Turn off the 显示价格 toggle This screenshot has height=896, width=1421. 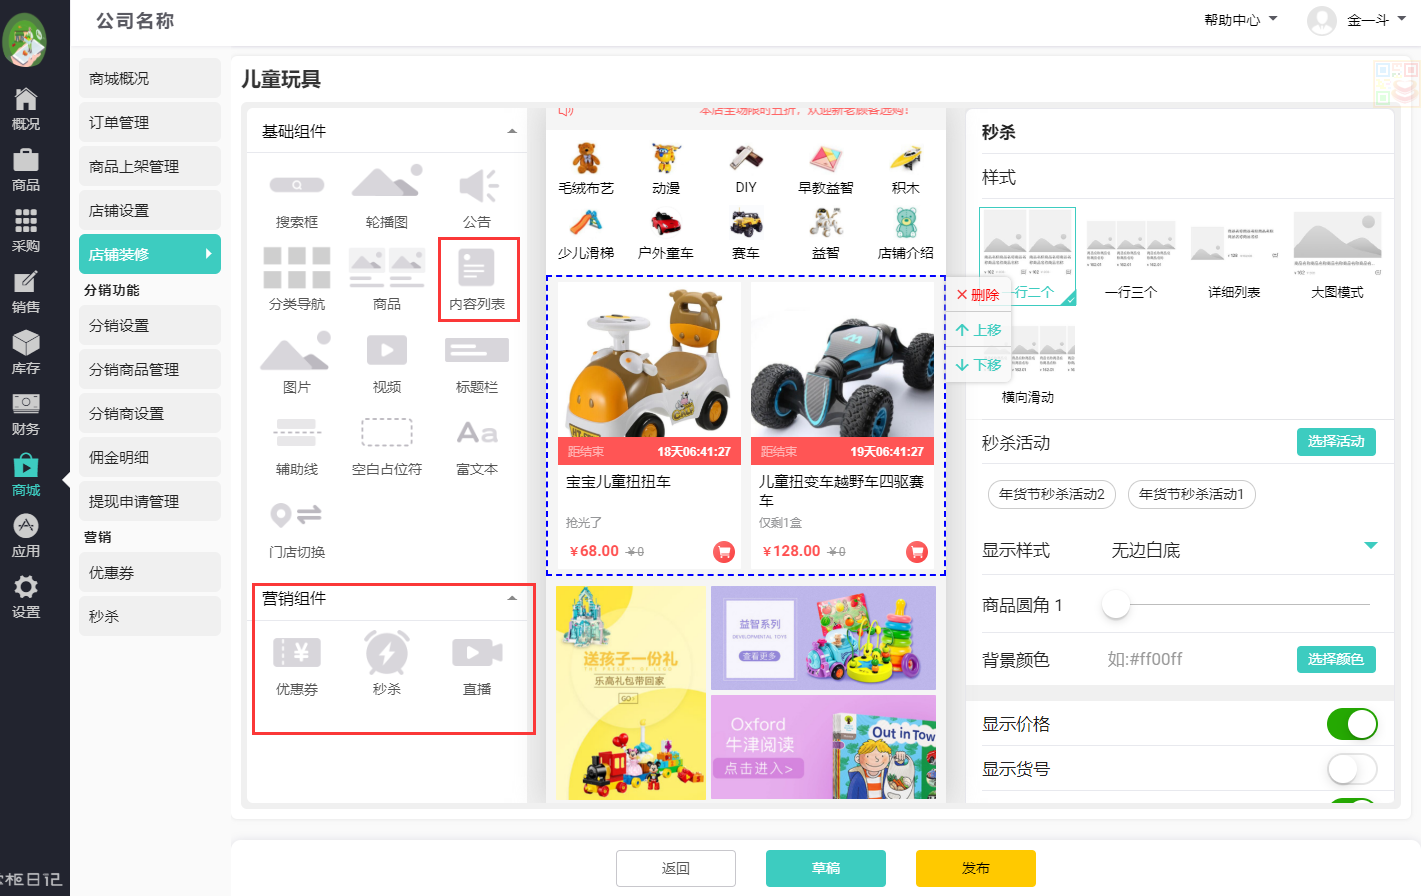1351,724
